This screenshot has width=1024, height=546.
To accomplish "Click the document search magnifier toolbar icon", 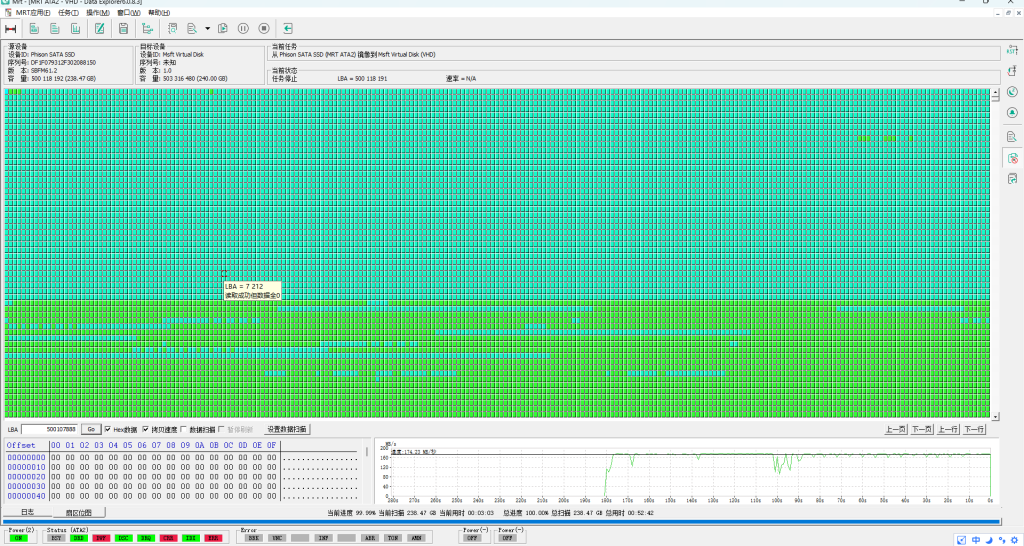I will point(193,28).
